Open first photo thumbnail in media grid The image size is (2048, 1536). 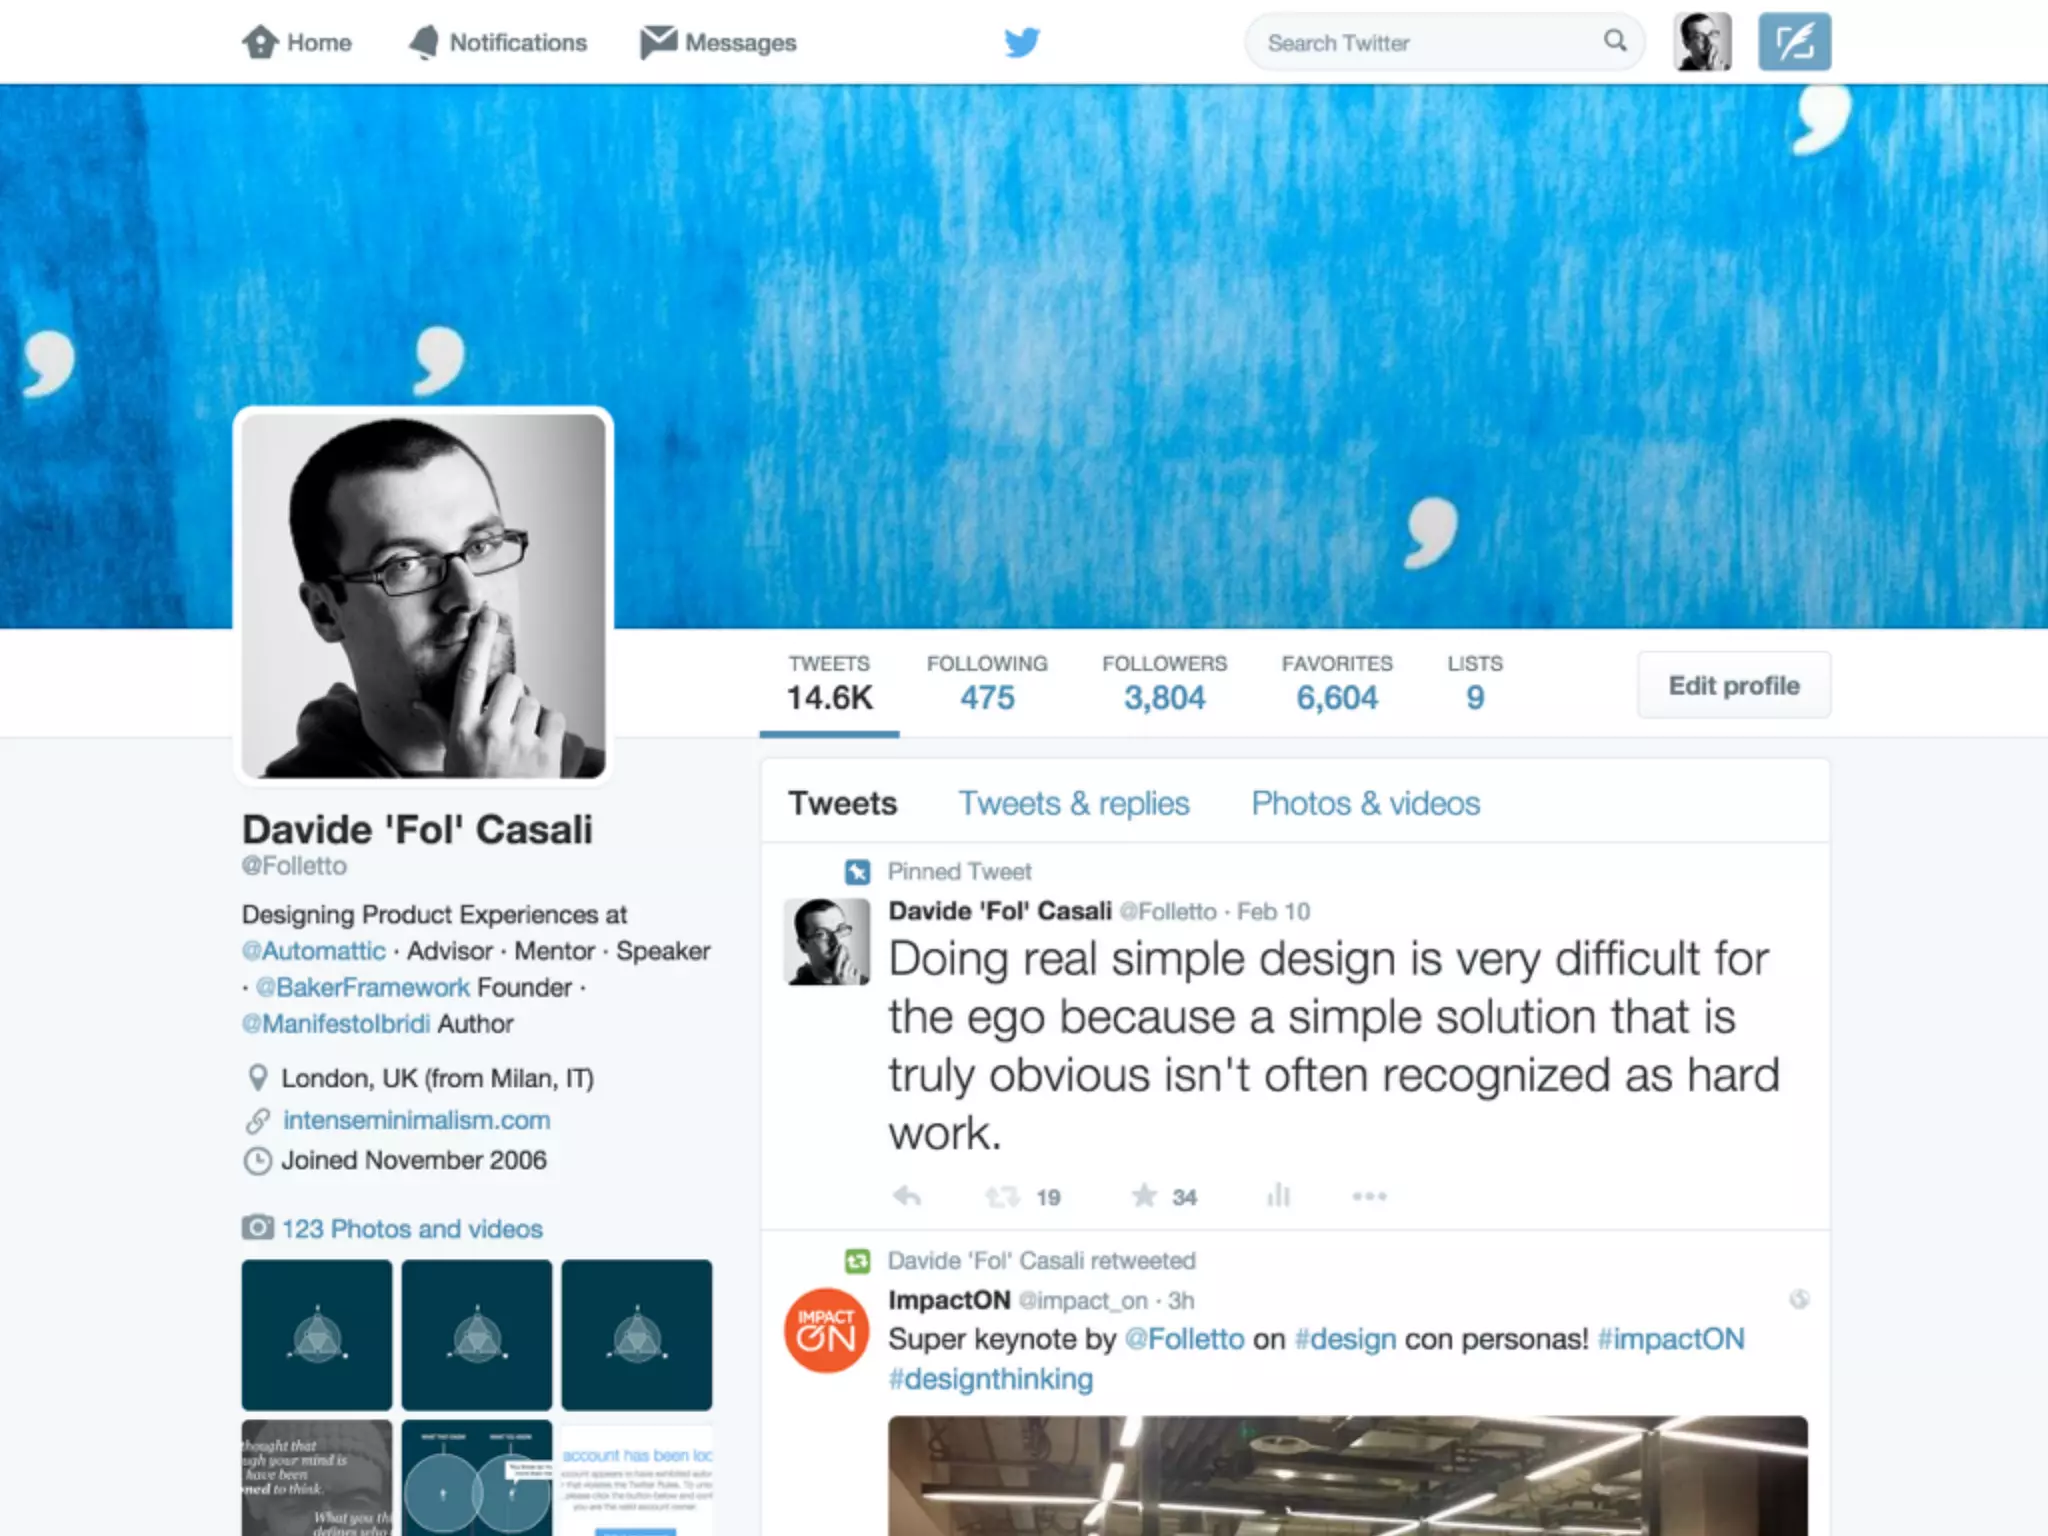click(x=317, y=1335)
